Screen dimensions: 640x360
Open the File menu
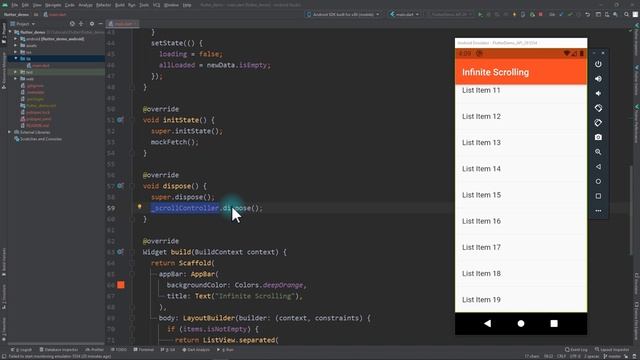(x=15, y=5)
